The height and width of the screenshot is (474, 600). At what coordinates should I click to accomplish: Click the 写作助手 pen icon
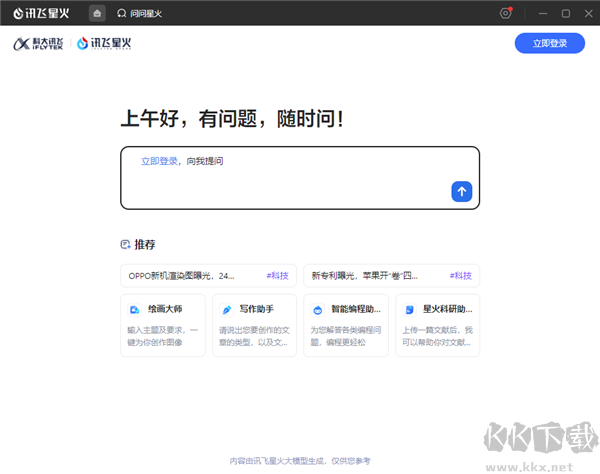pyautogui.click(x=227, y=309)
